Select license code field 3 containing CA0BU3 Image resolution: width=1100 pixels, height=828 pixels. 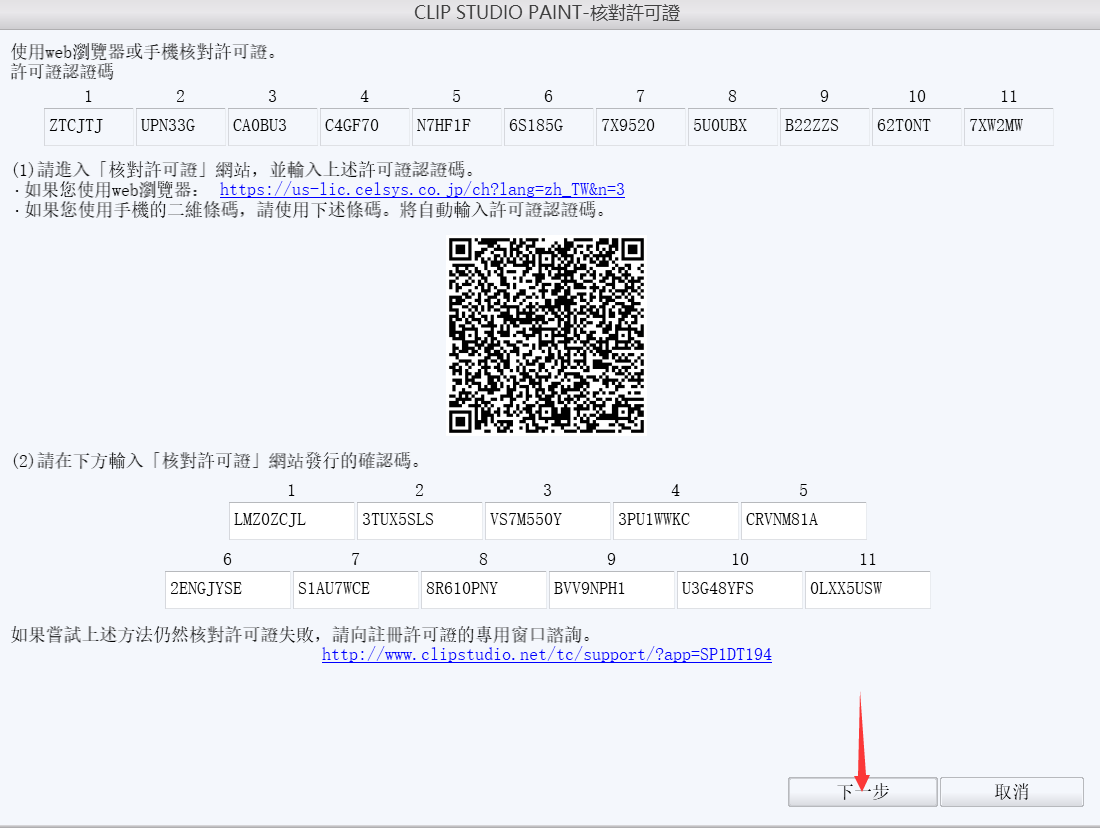tap(272, 126)
